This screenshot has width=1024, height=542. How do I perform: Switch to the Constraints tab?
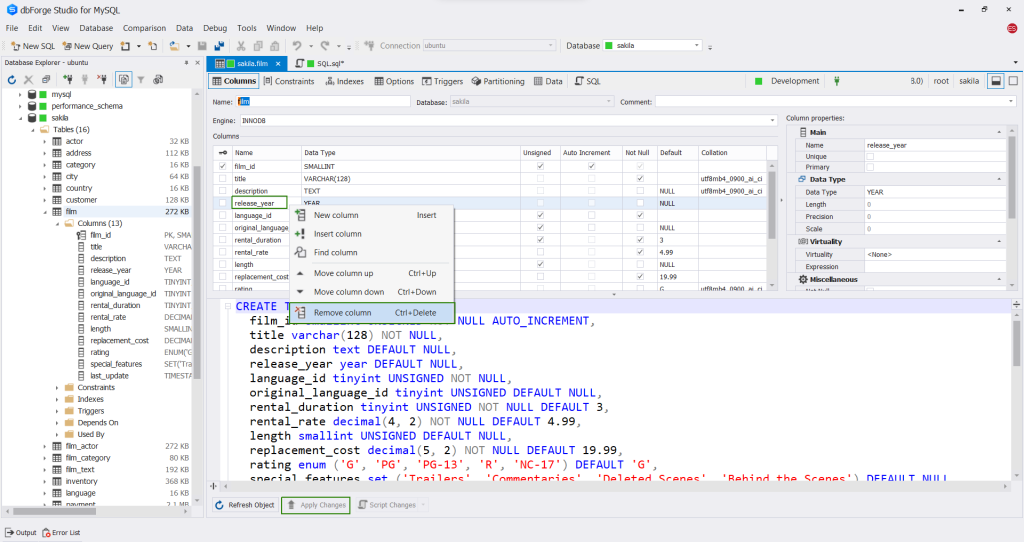(289, 81)
